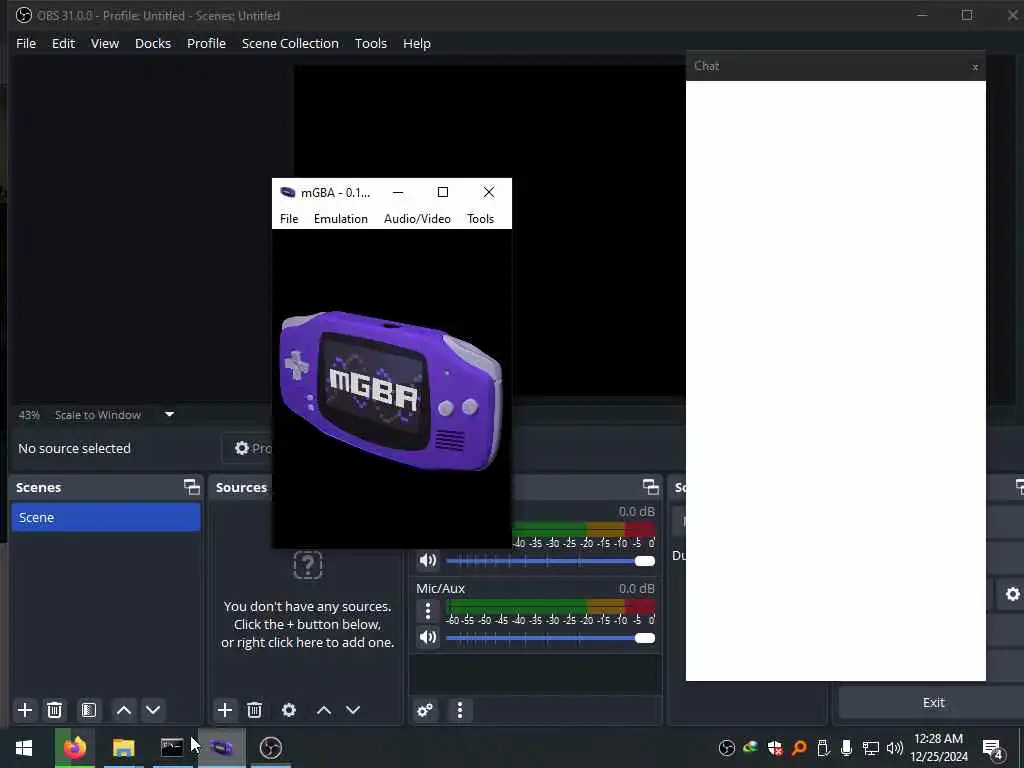Open the mGBA Audio/Video menu
Screen dimensions: 1024x768
417,219
